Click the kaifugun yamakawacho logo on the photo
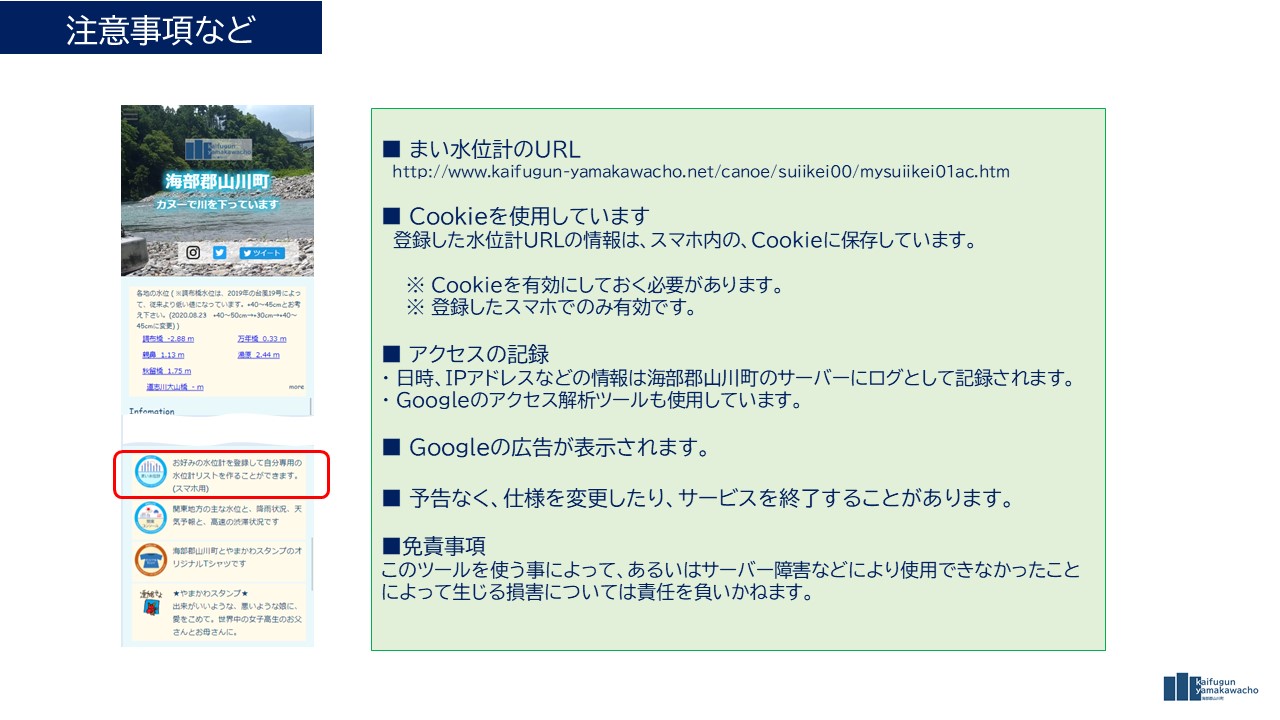This screenshot has width=1280, height=720. [x=217, y=150]
